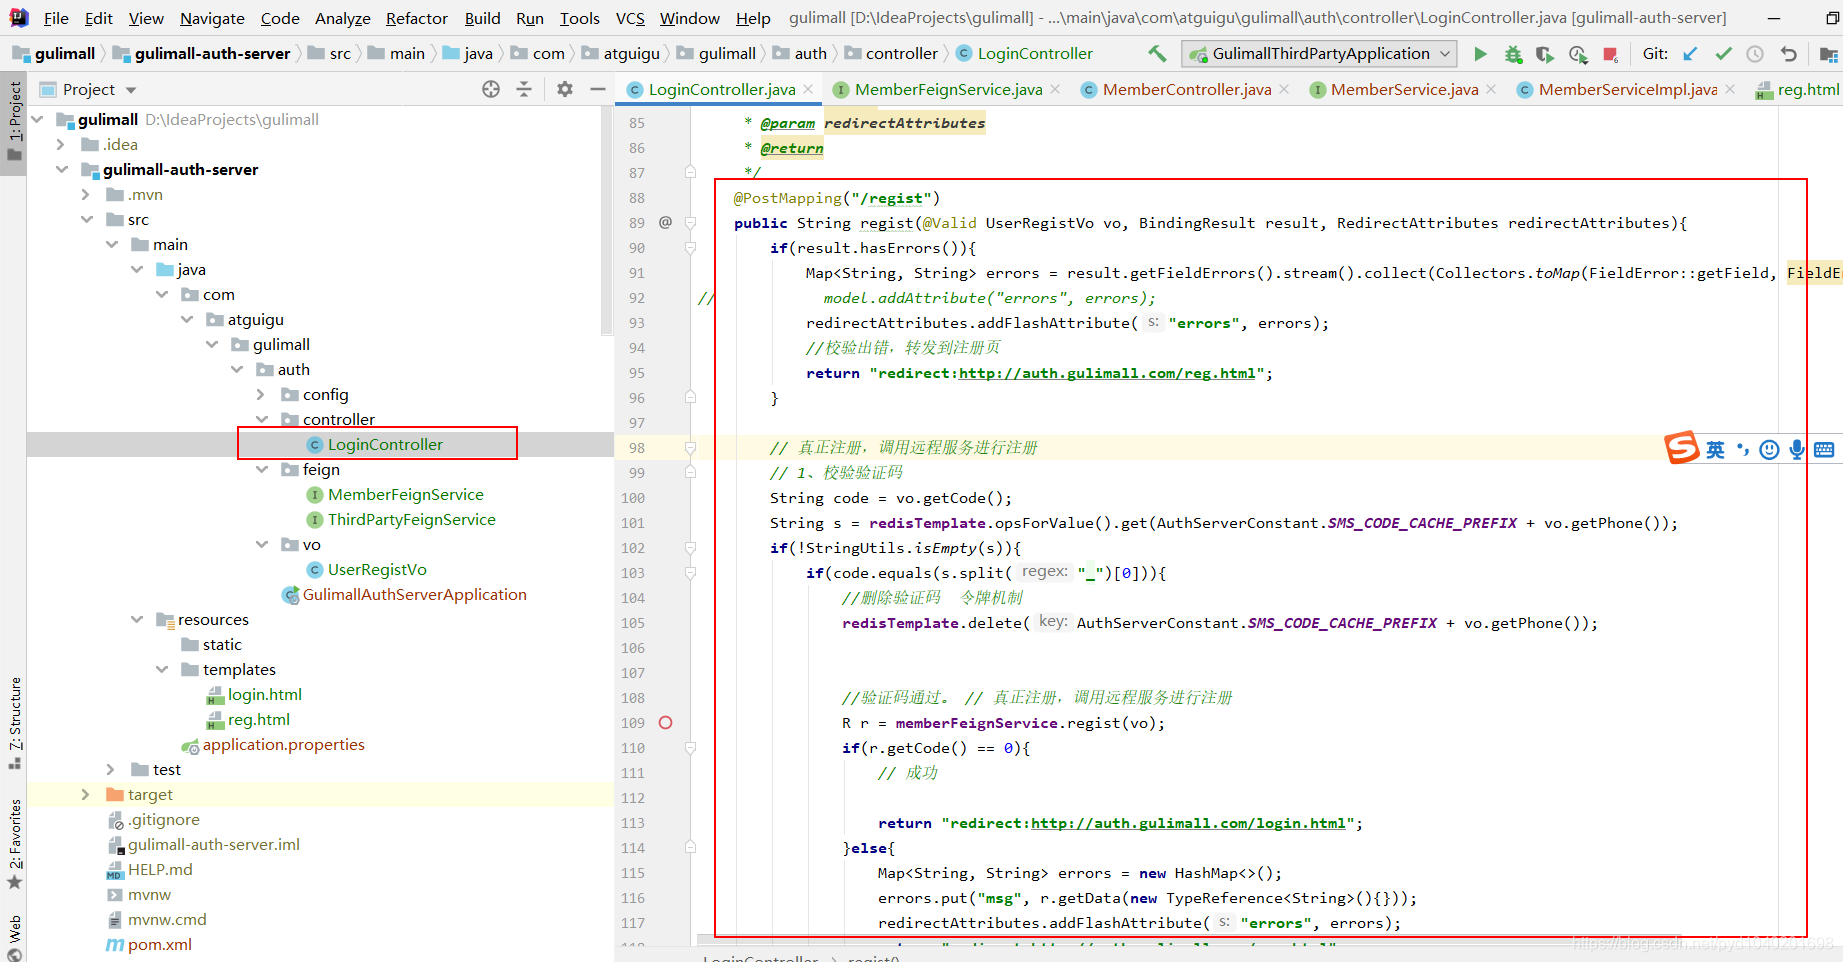Select MemberFeignService in the project tree
The image size is (1843, 962).
pyautogui.click(x=405, y=494)
